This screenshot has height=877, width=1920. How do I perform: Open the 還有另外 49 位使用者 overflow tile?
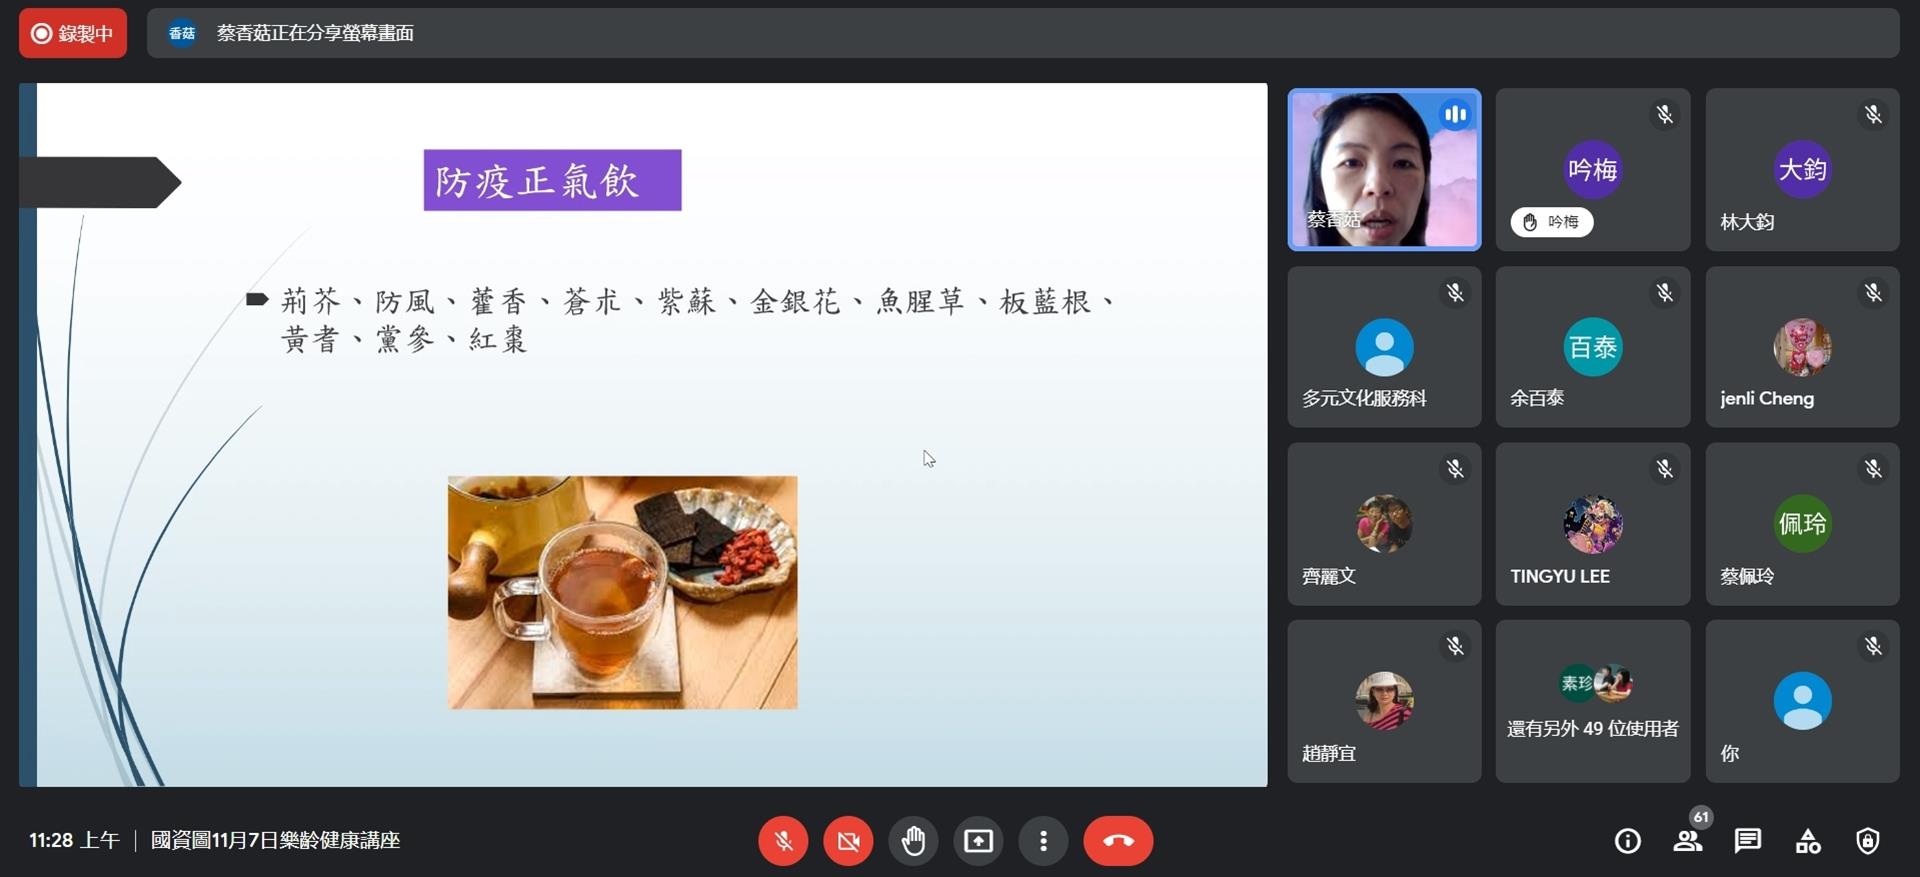click(x=1593, y=701)
